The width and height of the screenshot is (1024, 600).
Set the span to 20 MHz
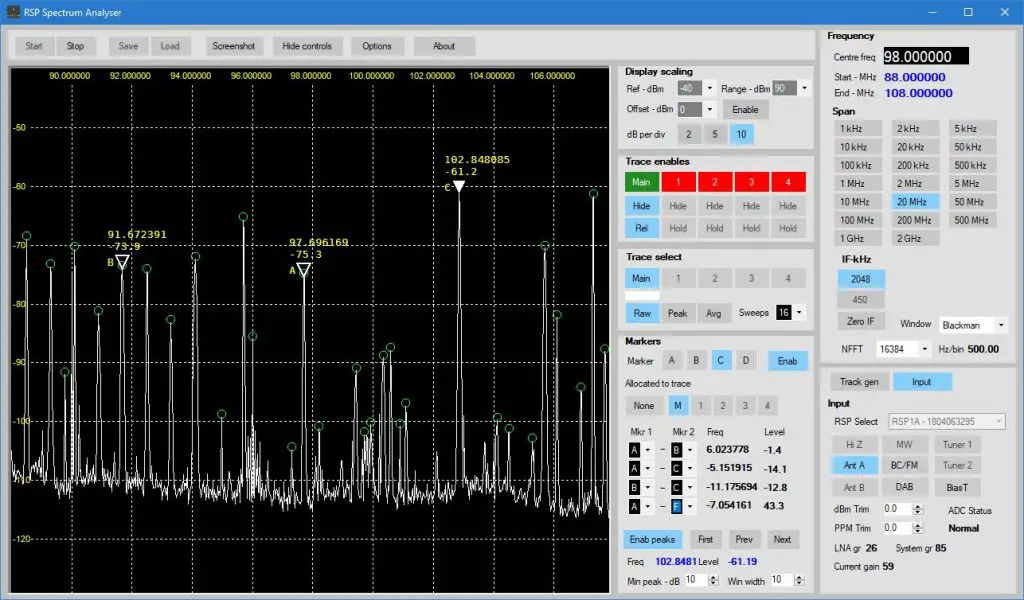[916, 201]
